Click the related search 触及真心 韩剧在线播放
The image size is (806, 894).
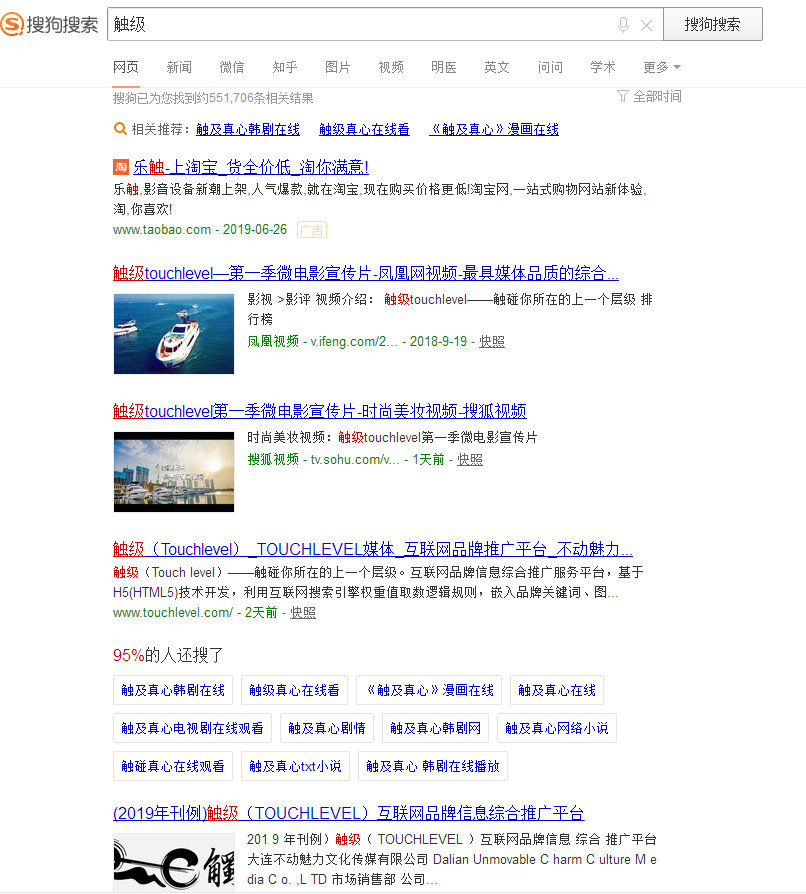point(433,766)
